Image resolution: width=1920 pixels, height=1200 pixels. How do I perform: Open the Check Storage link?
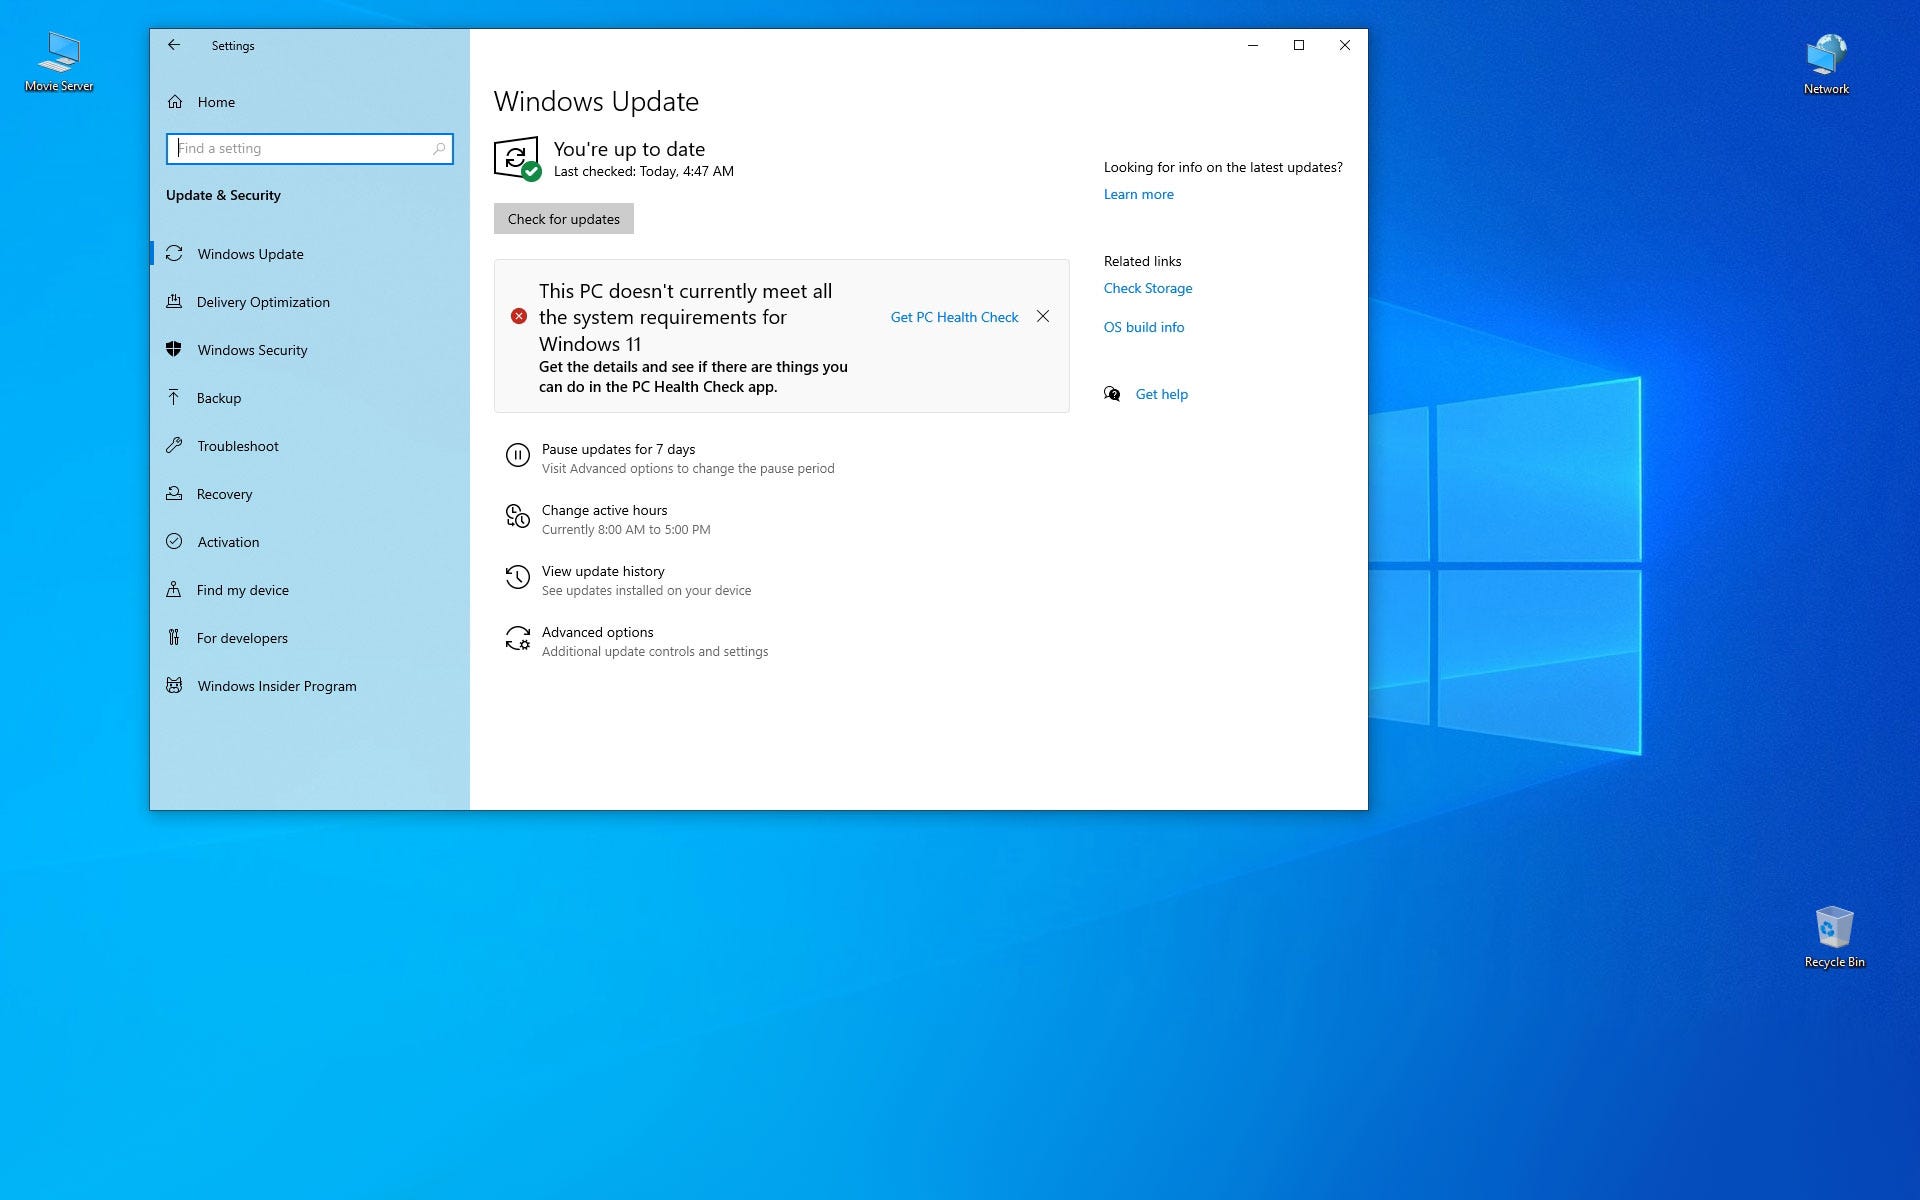[1148, 288]
